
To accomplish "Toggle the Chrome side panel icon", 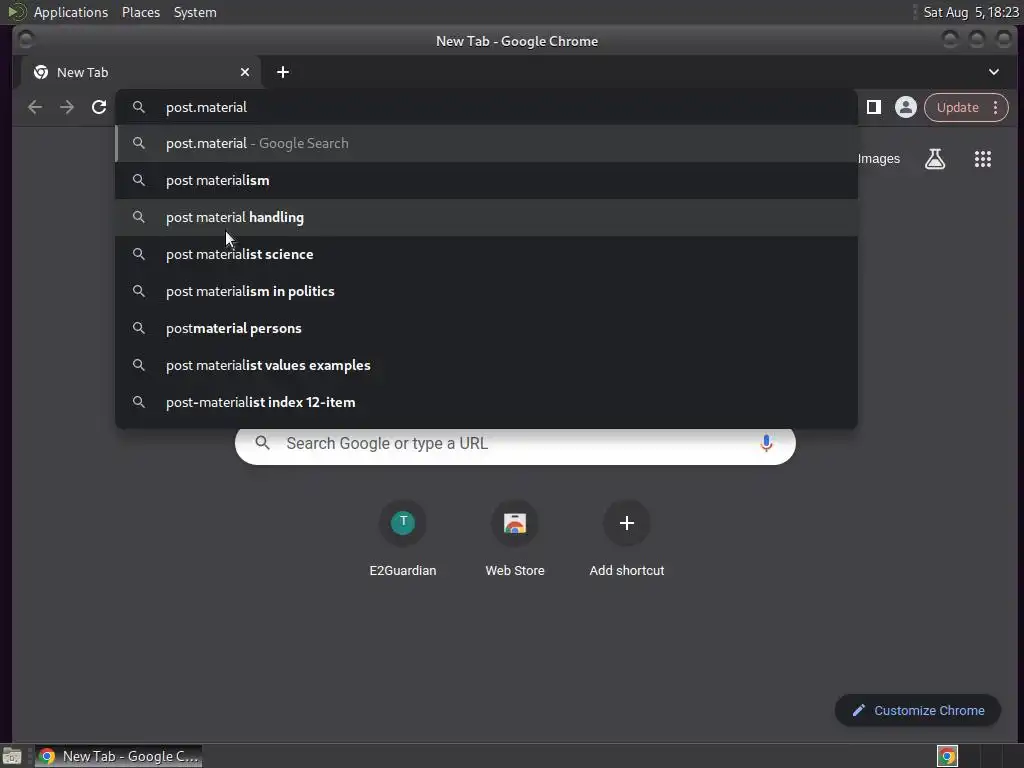I will pos(874,107).
